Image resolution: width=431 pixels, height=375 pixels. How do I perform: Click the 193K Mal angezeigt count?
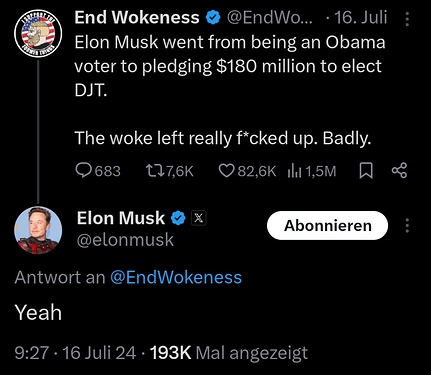coord(229,353)
